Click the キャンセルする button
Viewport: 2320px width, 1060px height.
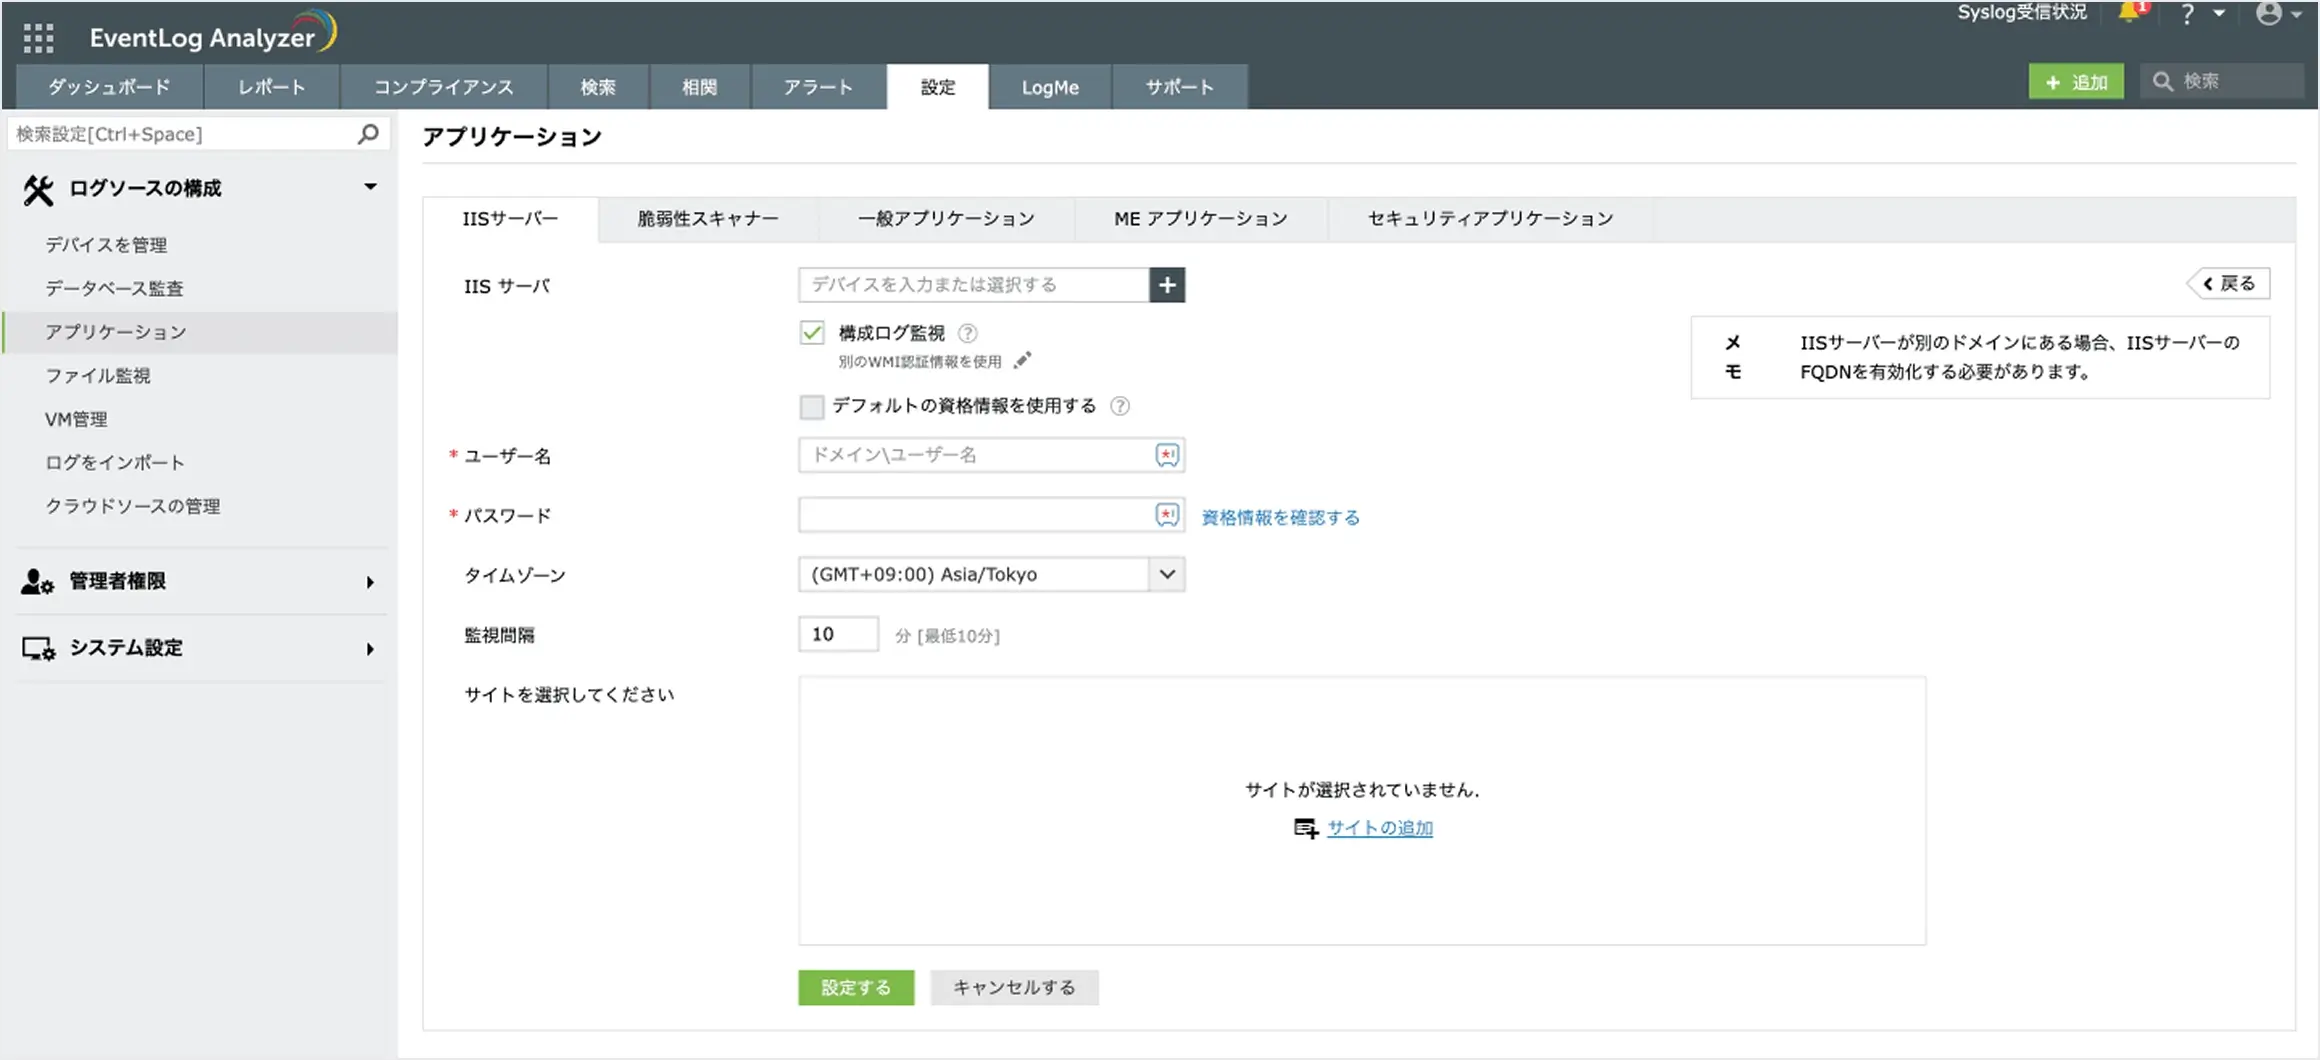click(x=1014, y=988)
